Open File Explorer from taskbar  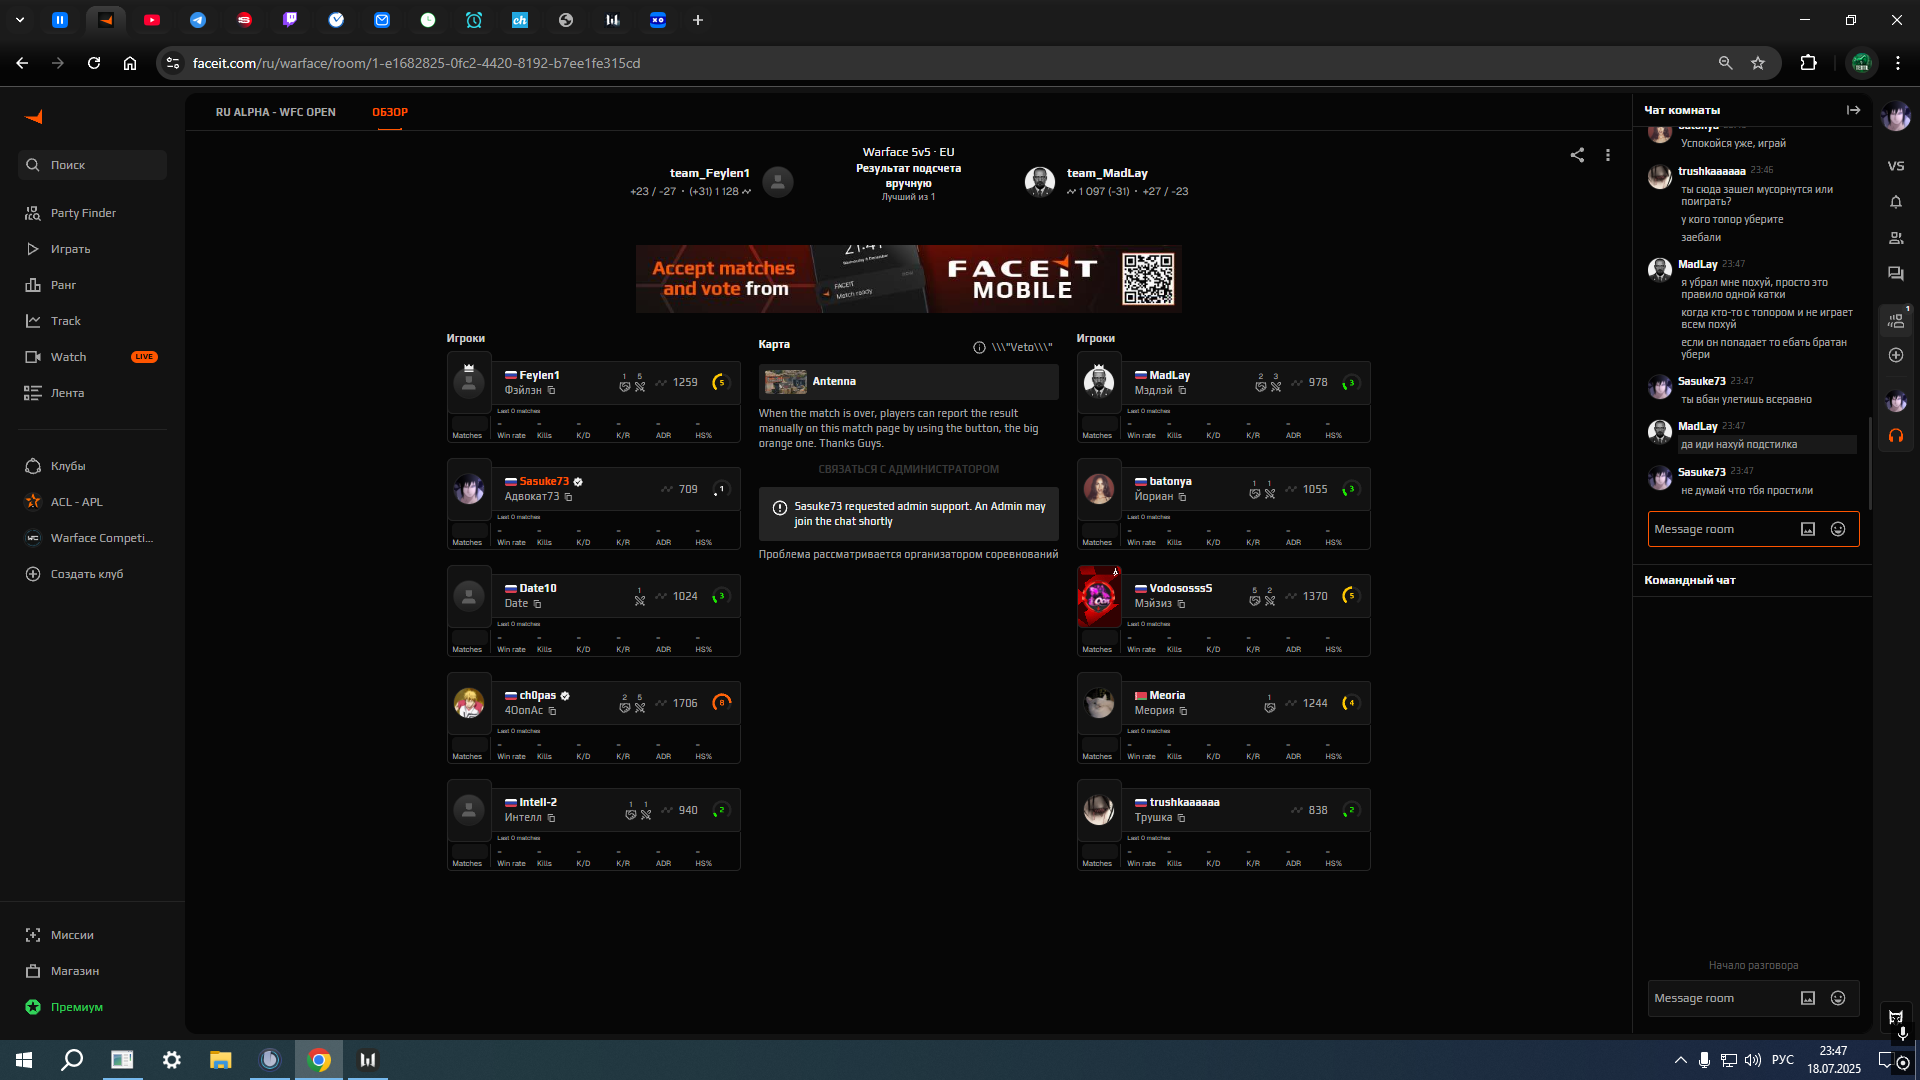point(220,1060)
